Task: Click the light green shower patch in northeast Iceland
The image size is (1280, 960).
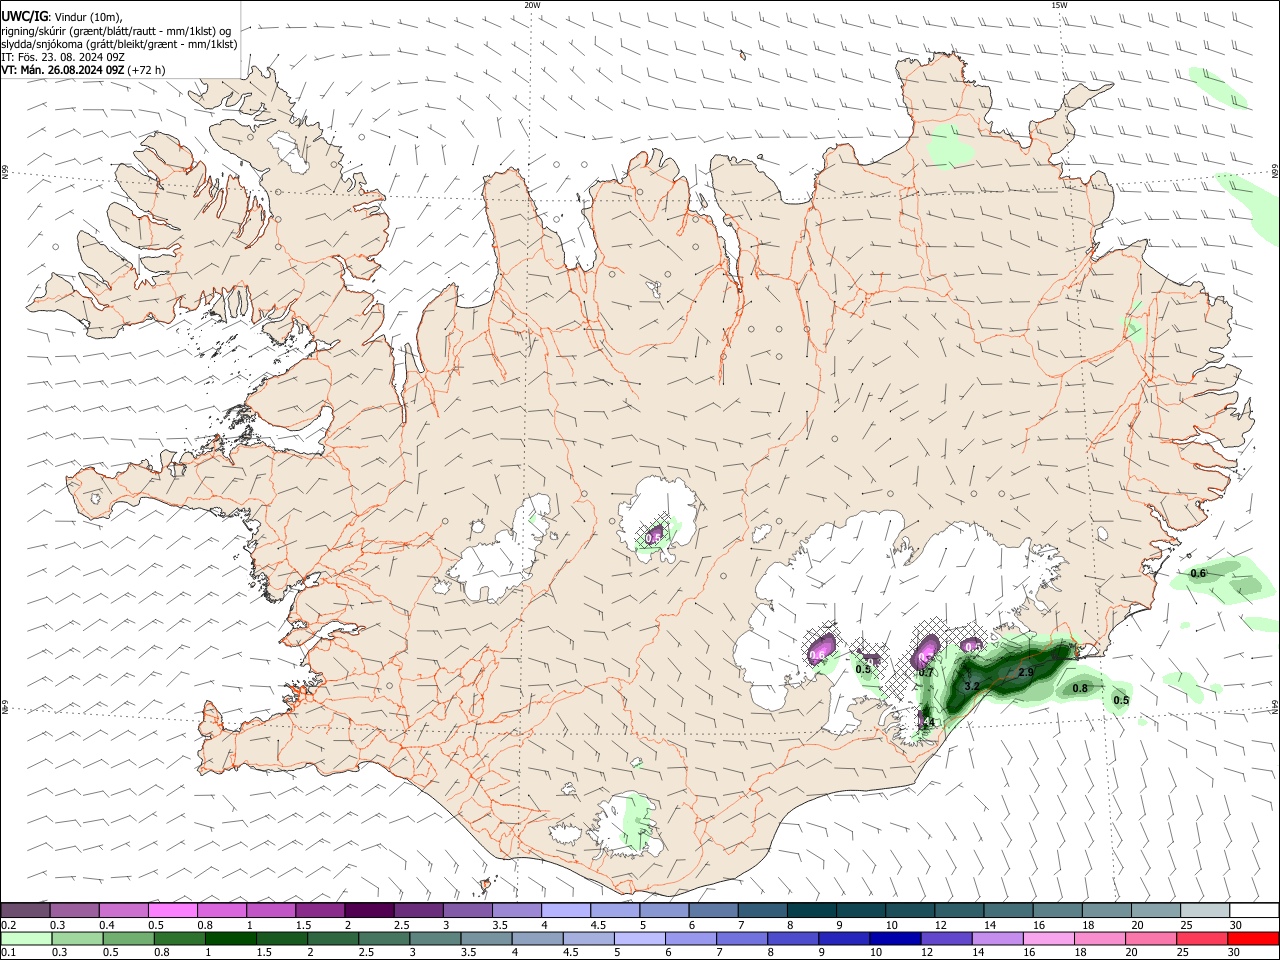Action: point(949,146)
